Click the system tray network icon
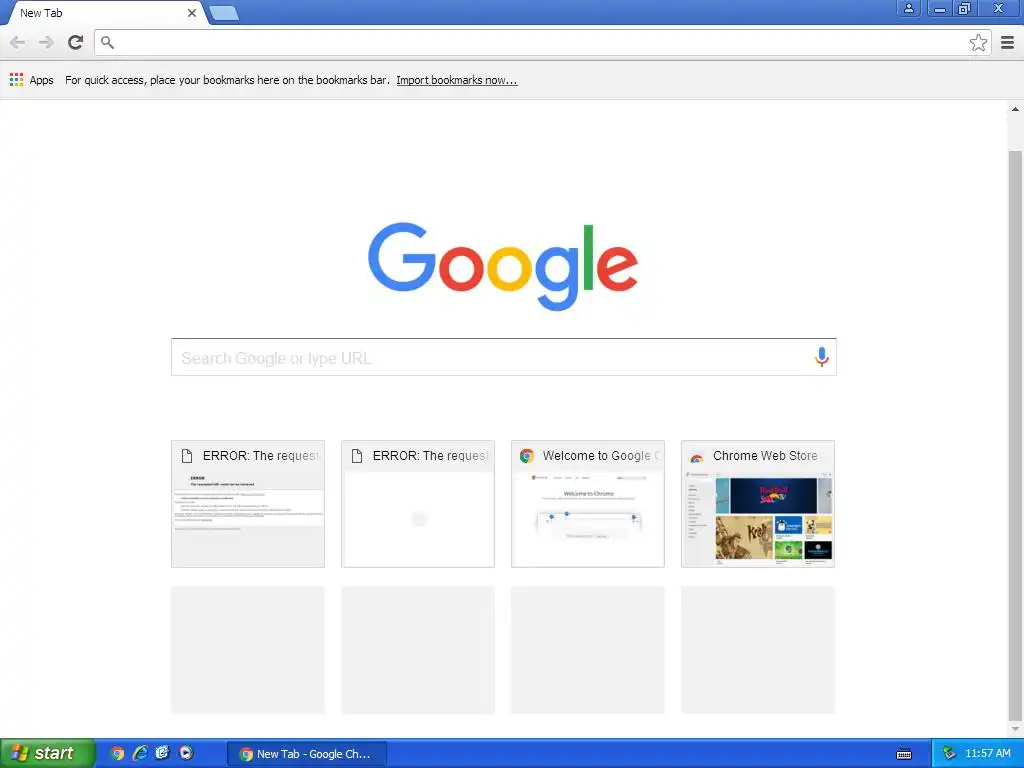Image resolution: width=1024 pixels, height=768 pixels. pos(949,754)
